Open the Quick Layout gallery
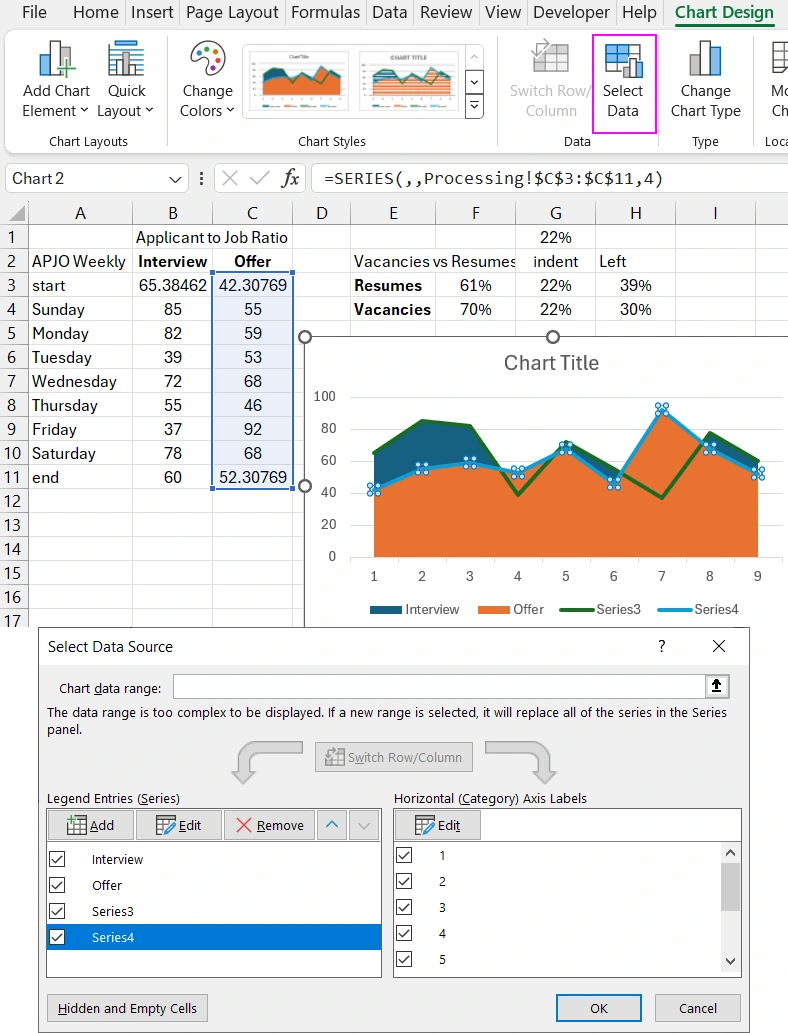 click(127, 62)
